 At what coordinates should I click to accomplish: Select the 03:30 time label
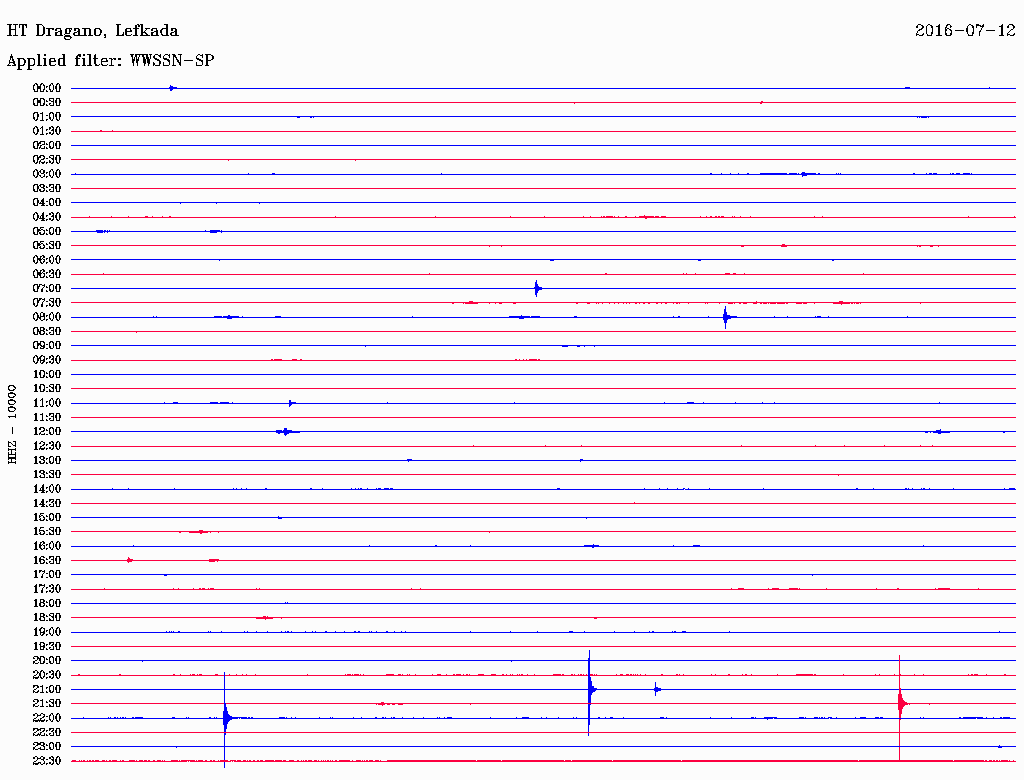coord(47,188)
